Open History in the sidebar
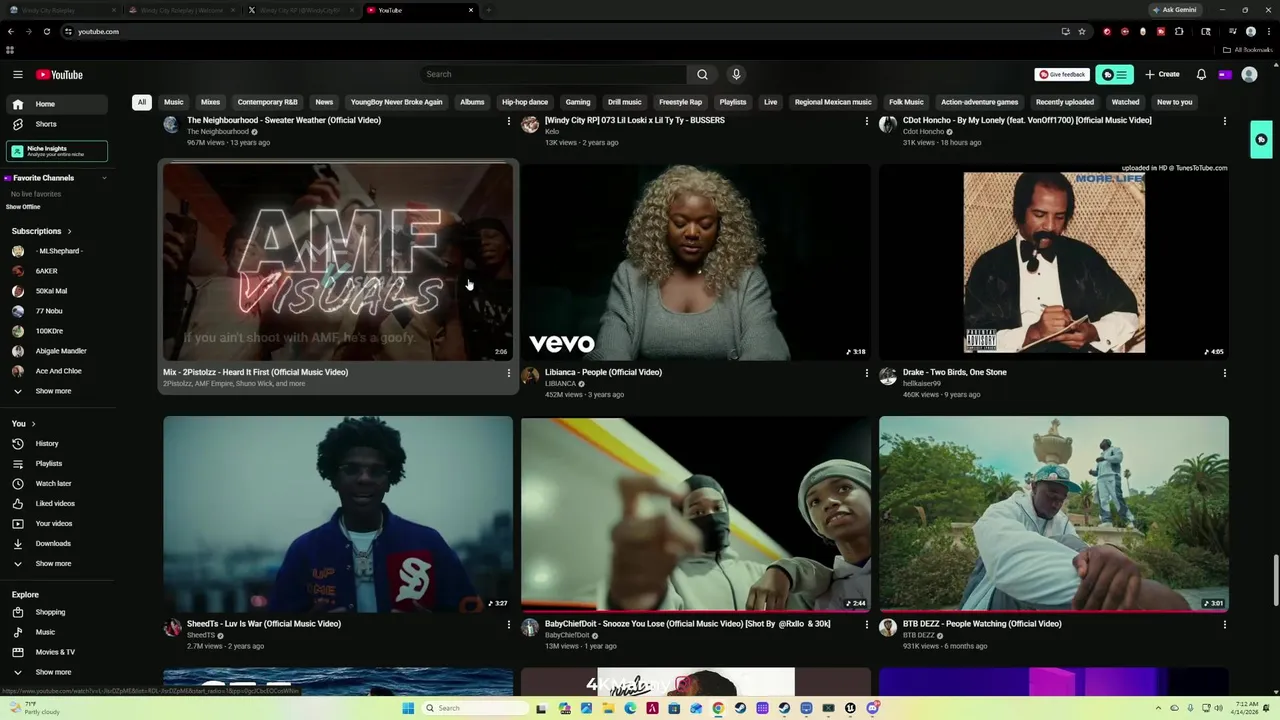The image size is (1280, 720). [56, 443]
